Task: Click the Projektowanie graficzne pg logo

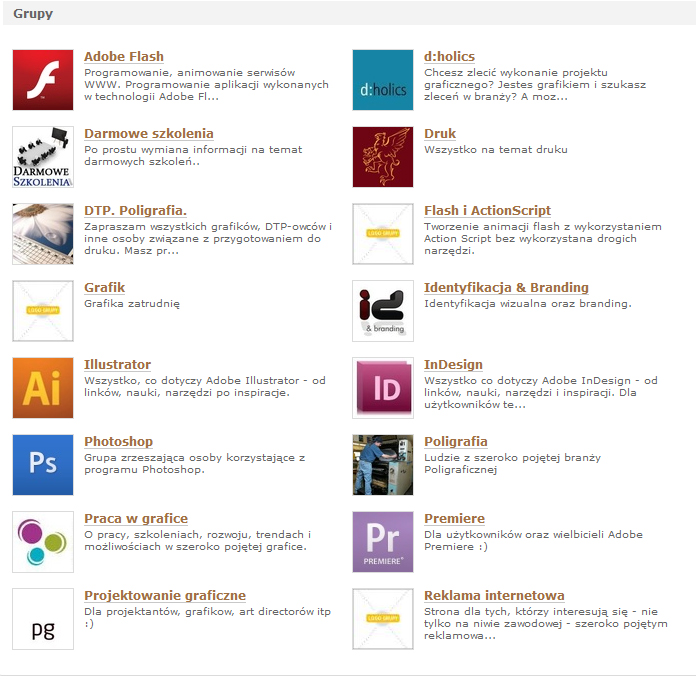Action: (x=43, y=619)
